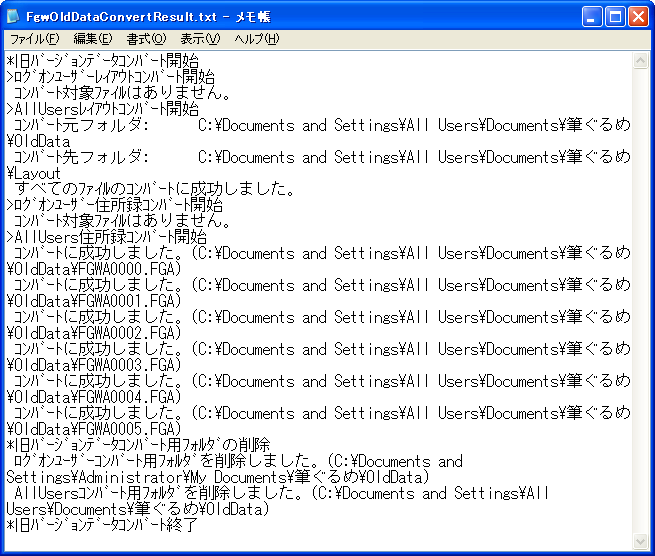Open the ヘルプ(H) menu
655x556 pixels.
[x=256, y=39]
